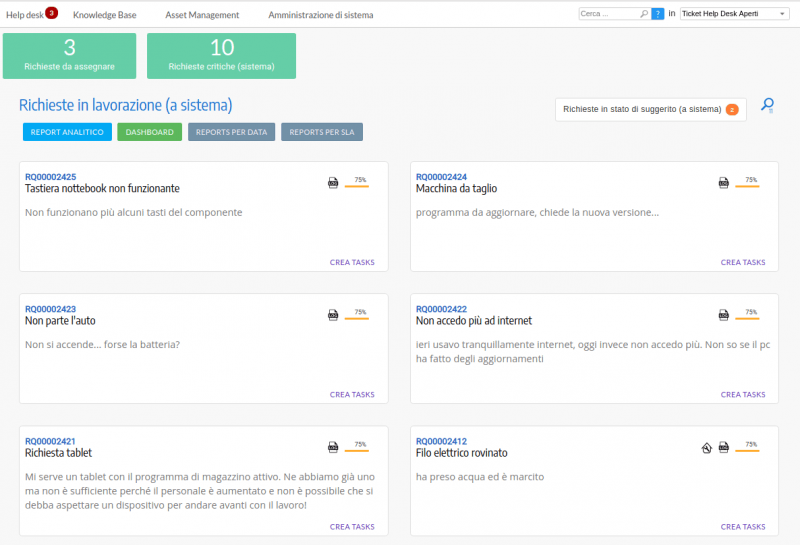Click title 'Non accedo più ad internet'
Screen dimensions: 800x545
pos(473,321)
